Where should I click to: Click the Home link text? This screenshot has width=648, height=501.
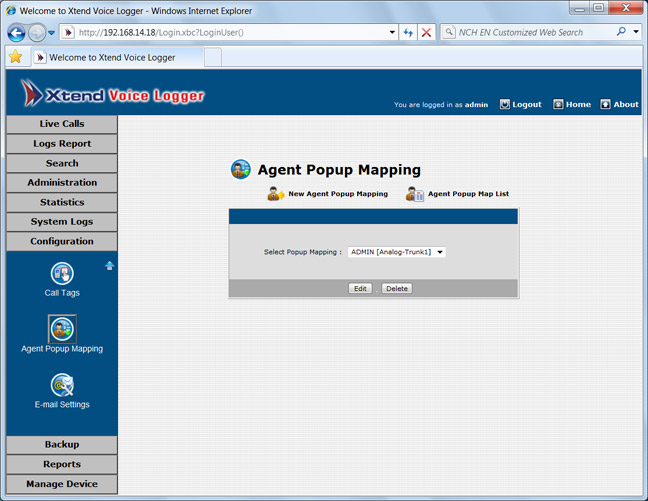(x=578, y=104)
